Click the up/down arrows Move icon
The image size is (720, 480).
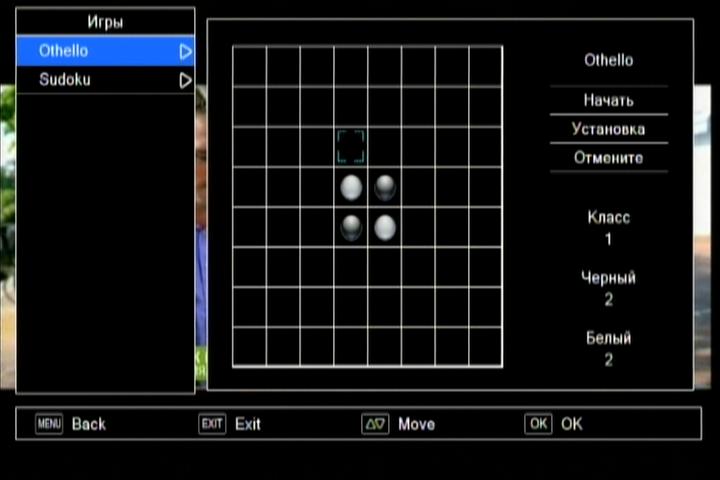(375, 424)
